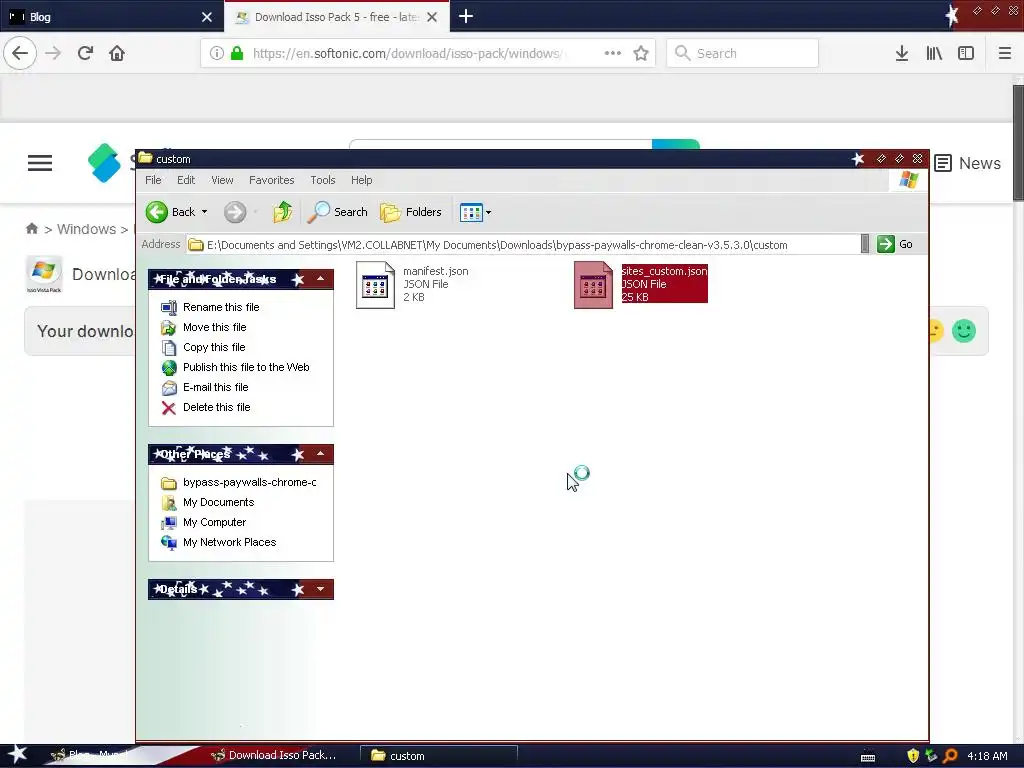Collapse the Other Places panel
This screenshot has height=768, width=1024.
point(321,454)
